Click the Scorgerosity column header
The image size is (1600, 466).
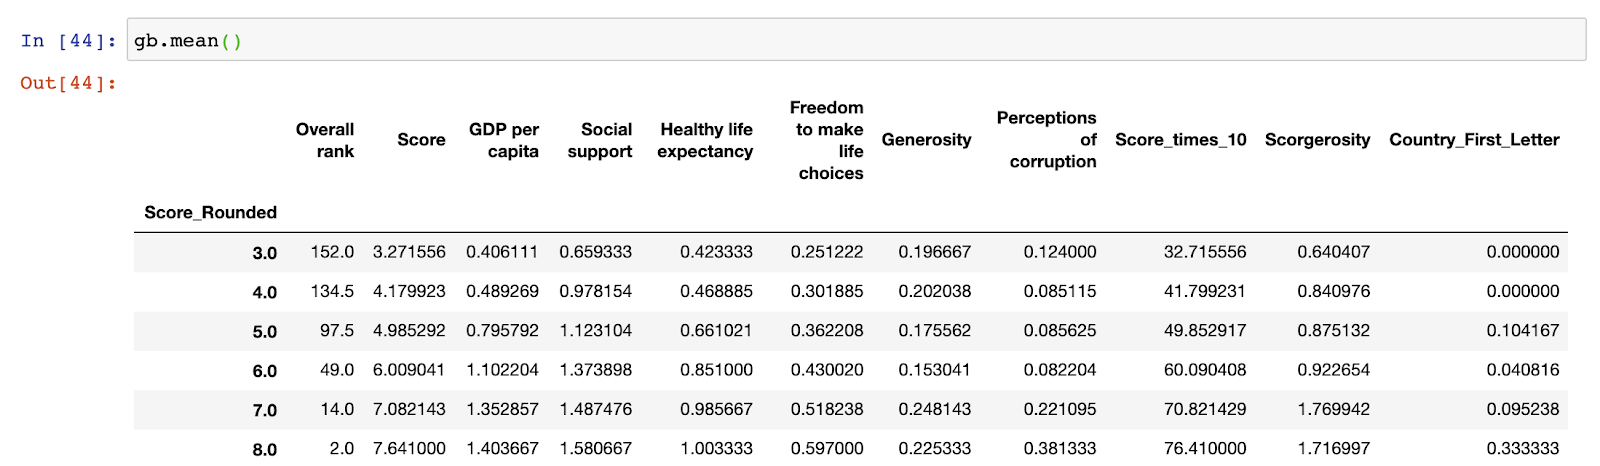[x=1317, y=140]
